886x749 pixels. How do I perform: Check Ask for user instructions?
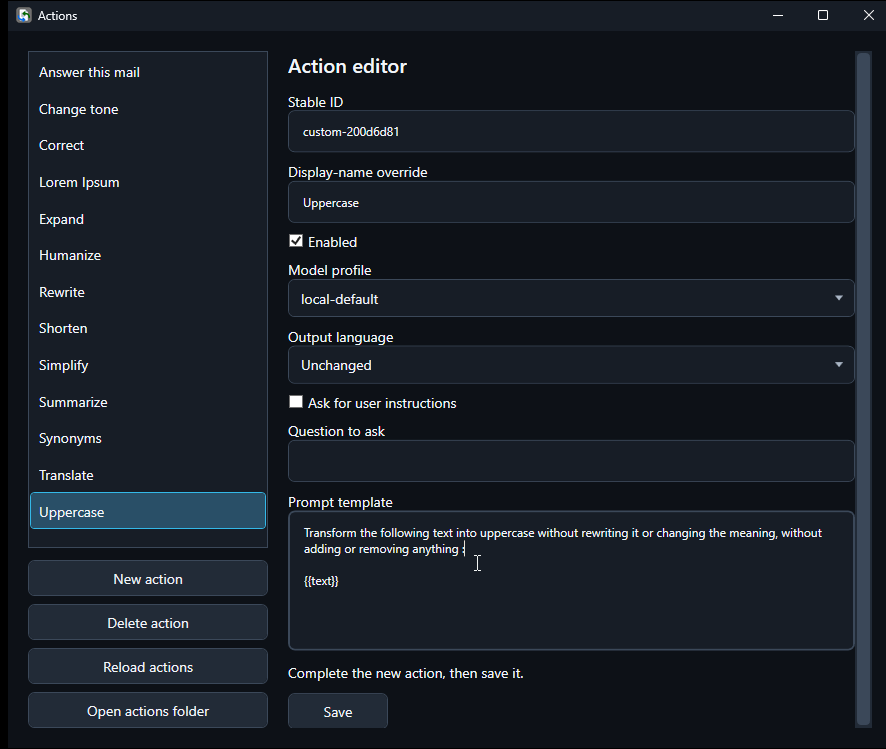[x=296, y=402]
